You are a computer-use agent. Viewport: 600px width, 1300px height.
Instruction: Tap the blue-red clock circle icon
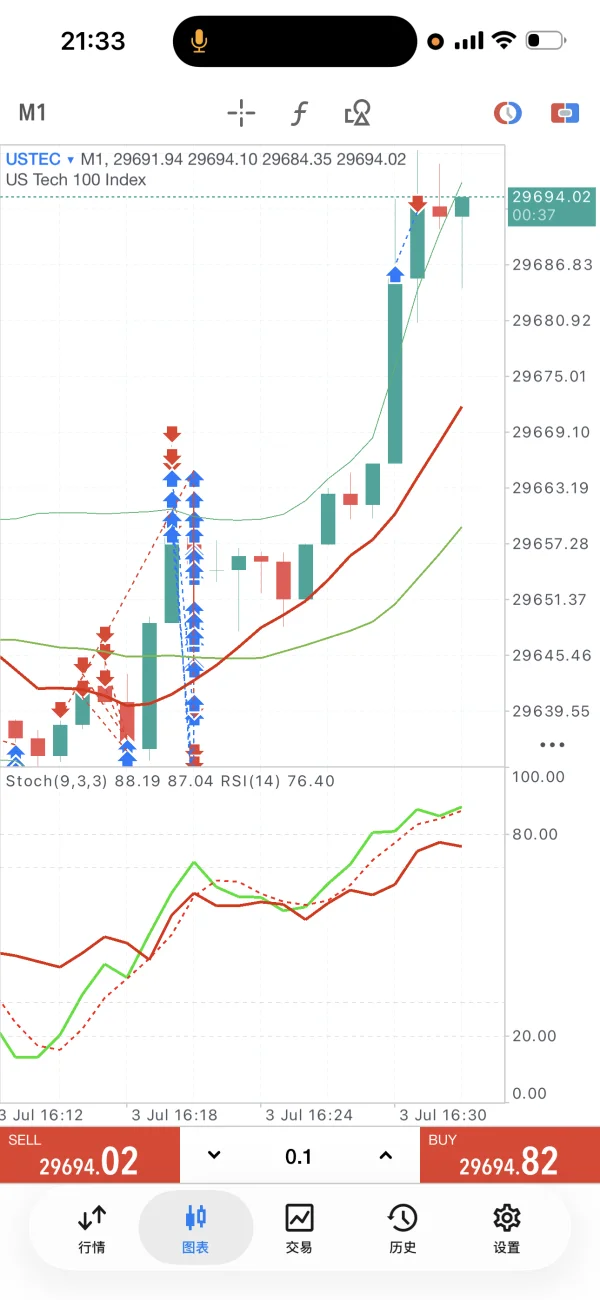pyautogui.click(x=508, y=113)
